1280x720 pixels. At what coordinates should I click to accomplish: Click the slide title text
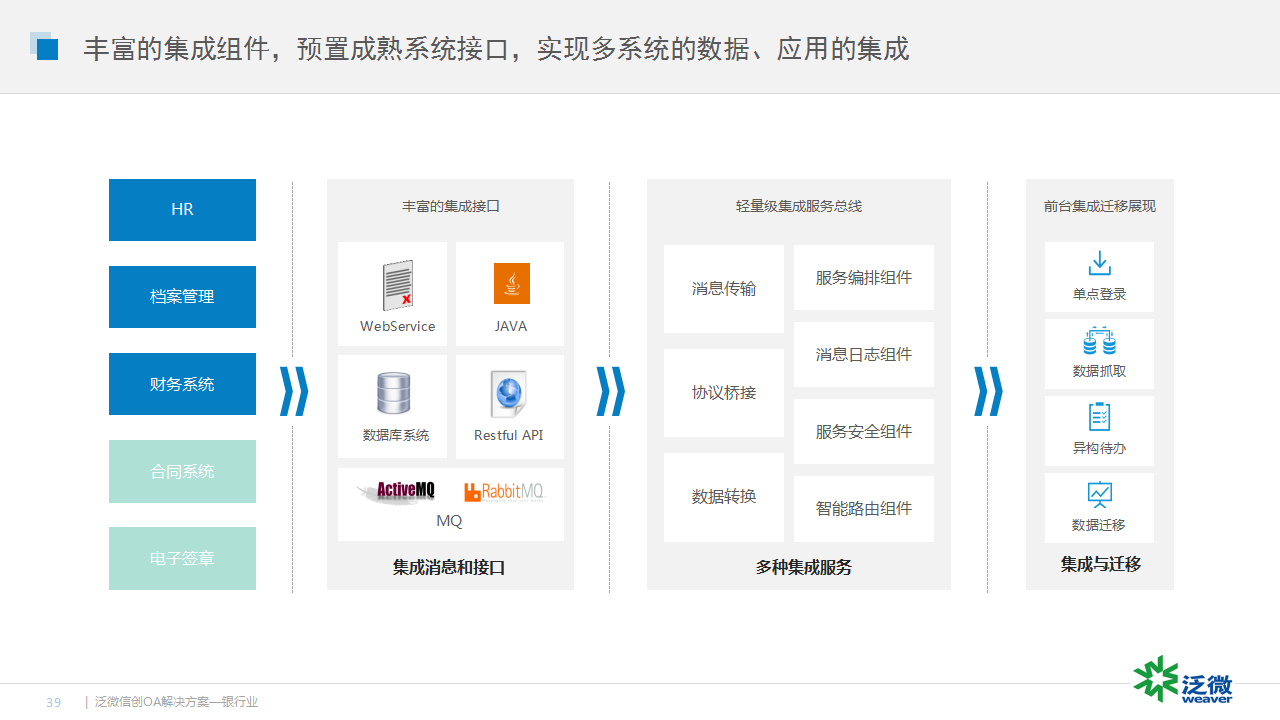[x=496, y=49]
